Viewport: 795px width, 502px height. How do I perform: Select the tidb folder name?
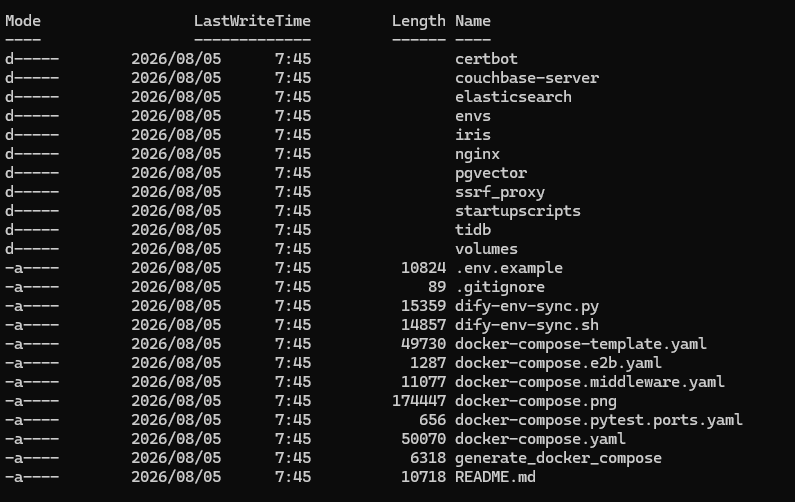[x=473, y=230]
